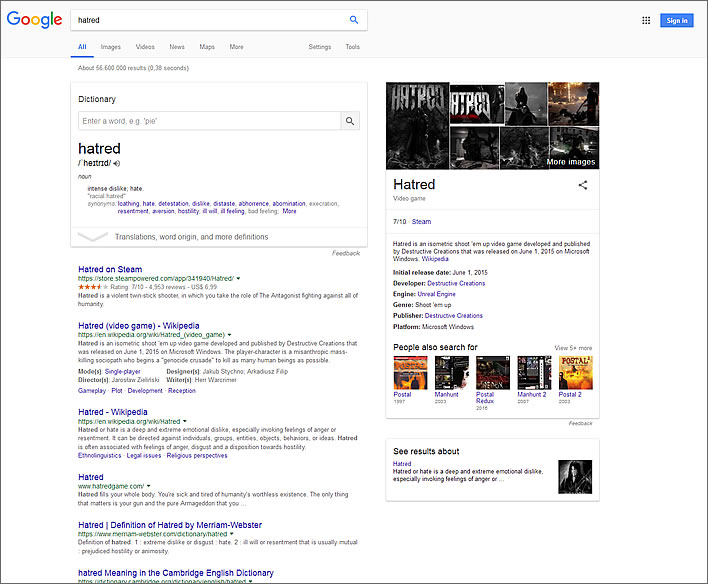Open dropdown arrow next to Hatred_(video_game) URL
Viewport: 708px width, 584px height.
tap(229, 335)
